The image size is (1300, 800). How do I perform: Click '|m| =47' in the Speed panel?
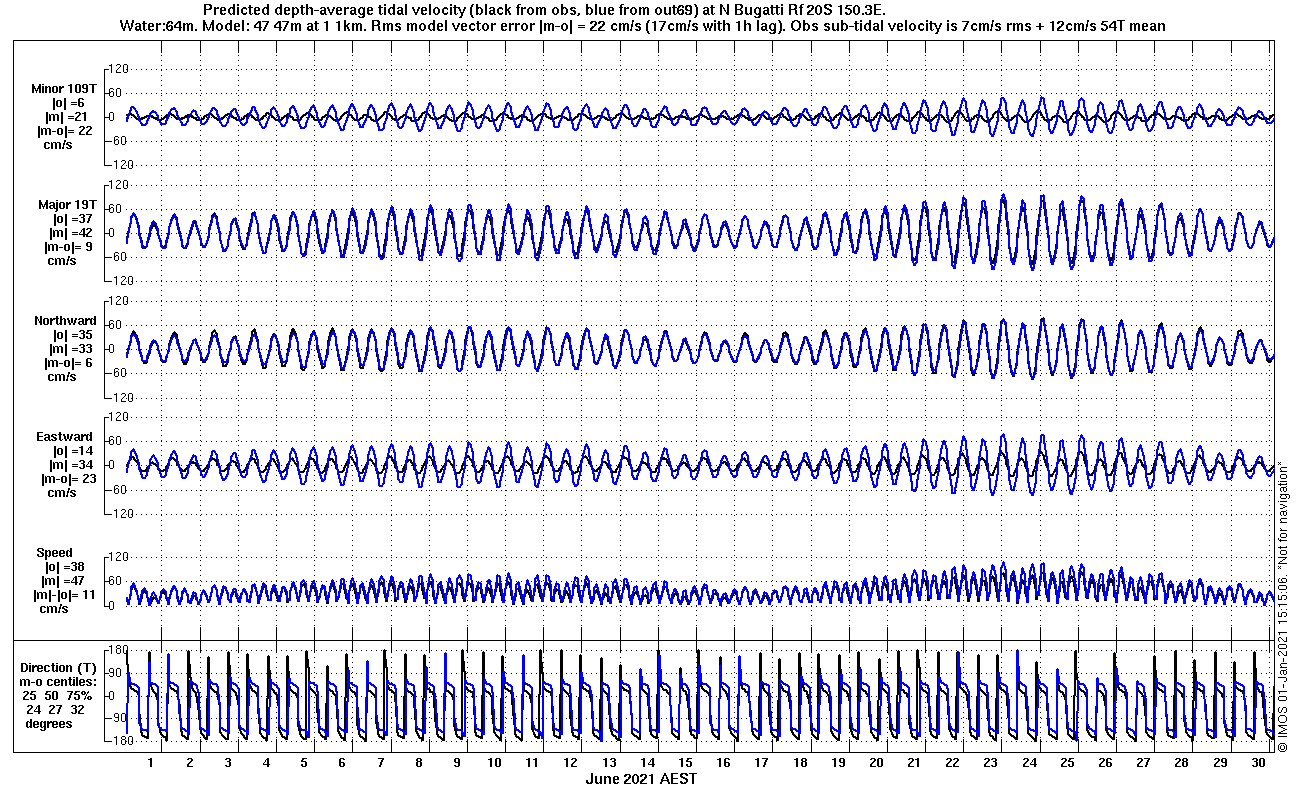(63, 580)
